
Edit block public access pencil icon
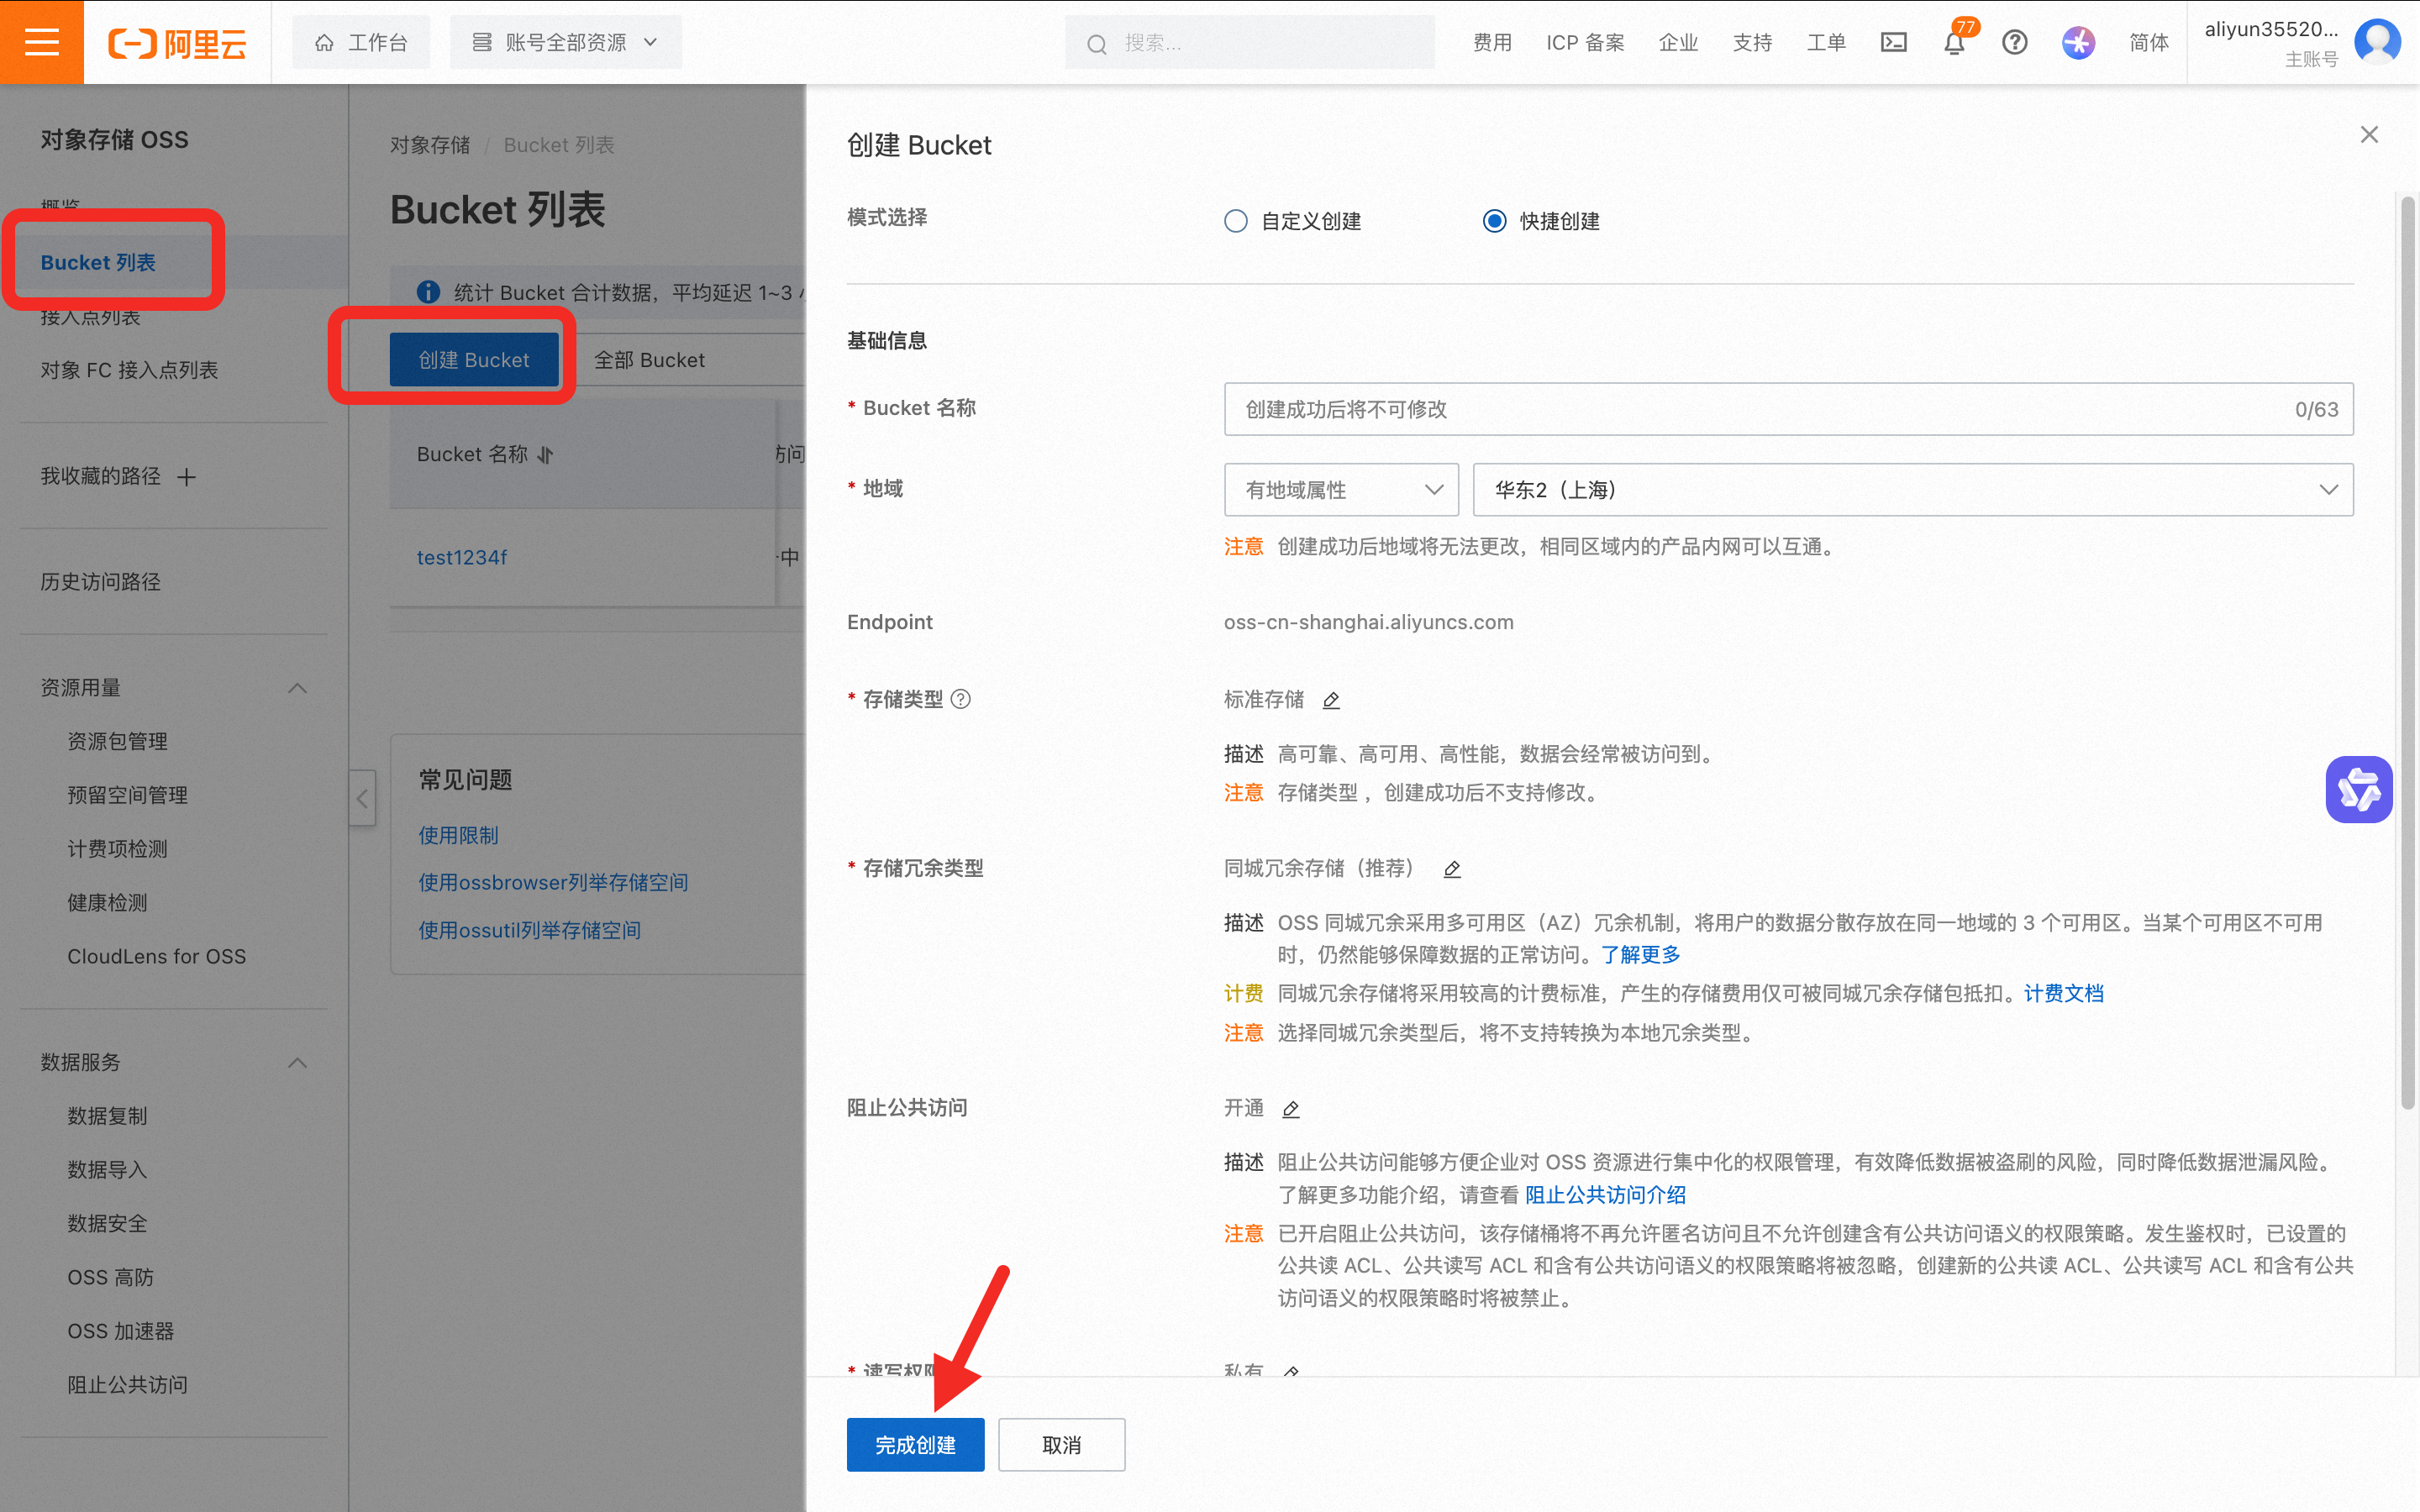pyautogui.click(x=1291, y=1109)
